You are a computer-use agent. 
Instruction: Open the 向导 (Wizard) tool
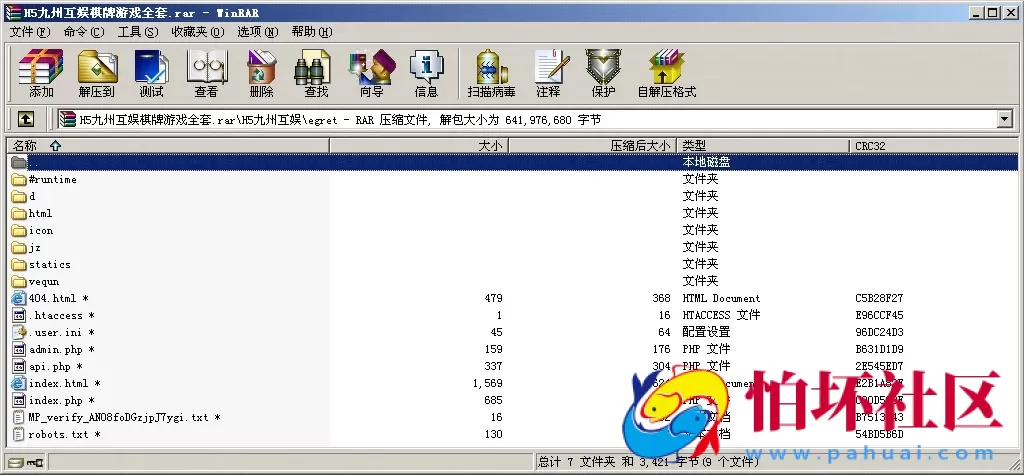372,73
